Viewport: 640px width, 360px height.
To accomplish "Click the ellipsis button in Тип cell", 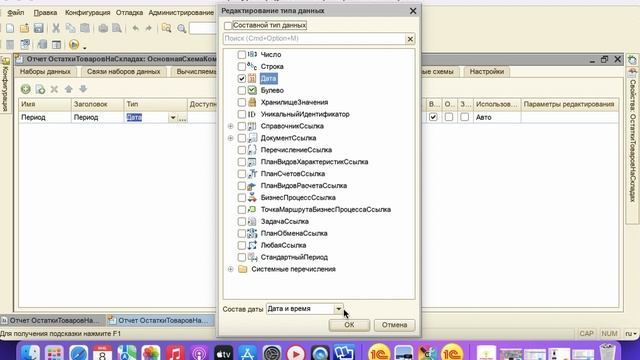I will [182, 118].
